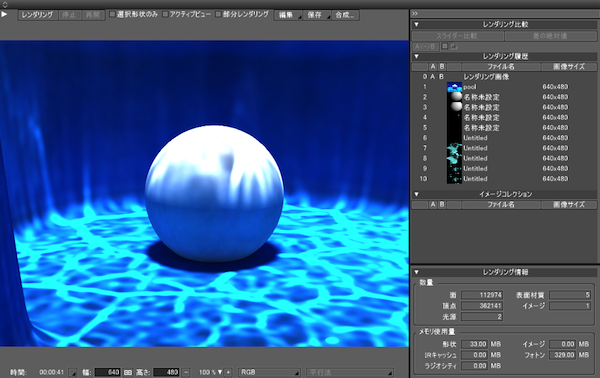This screenshot has height=378, width=600.
Task: Click the aspect ratio lock icon between 幅 and 高さ
Action: [x=128, y=372]
